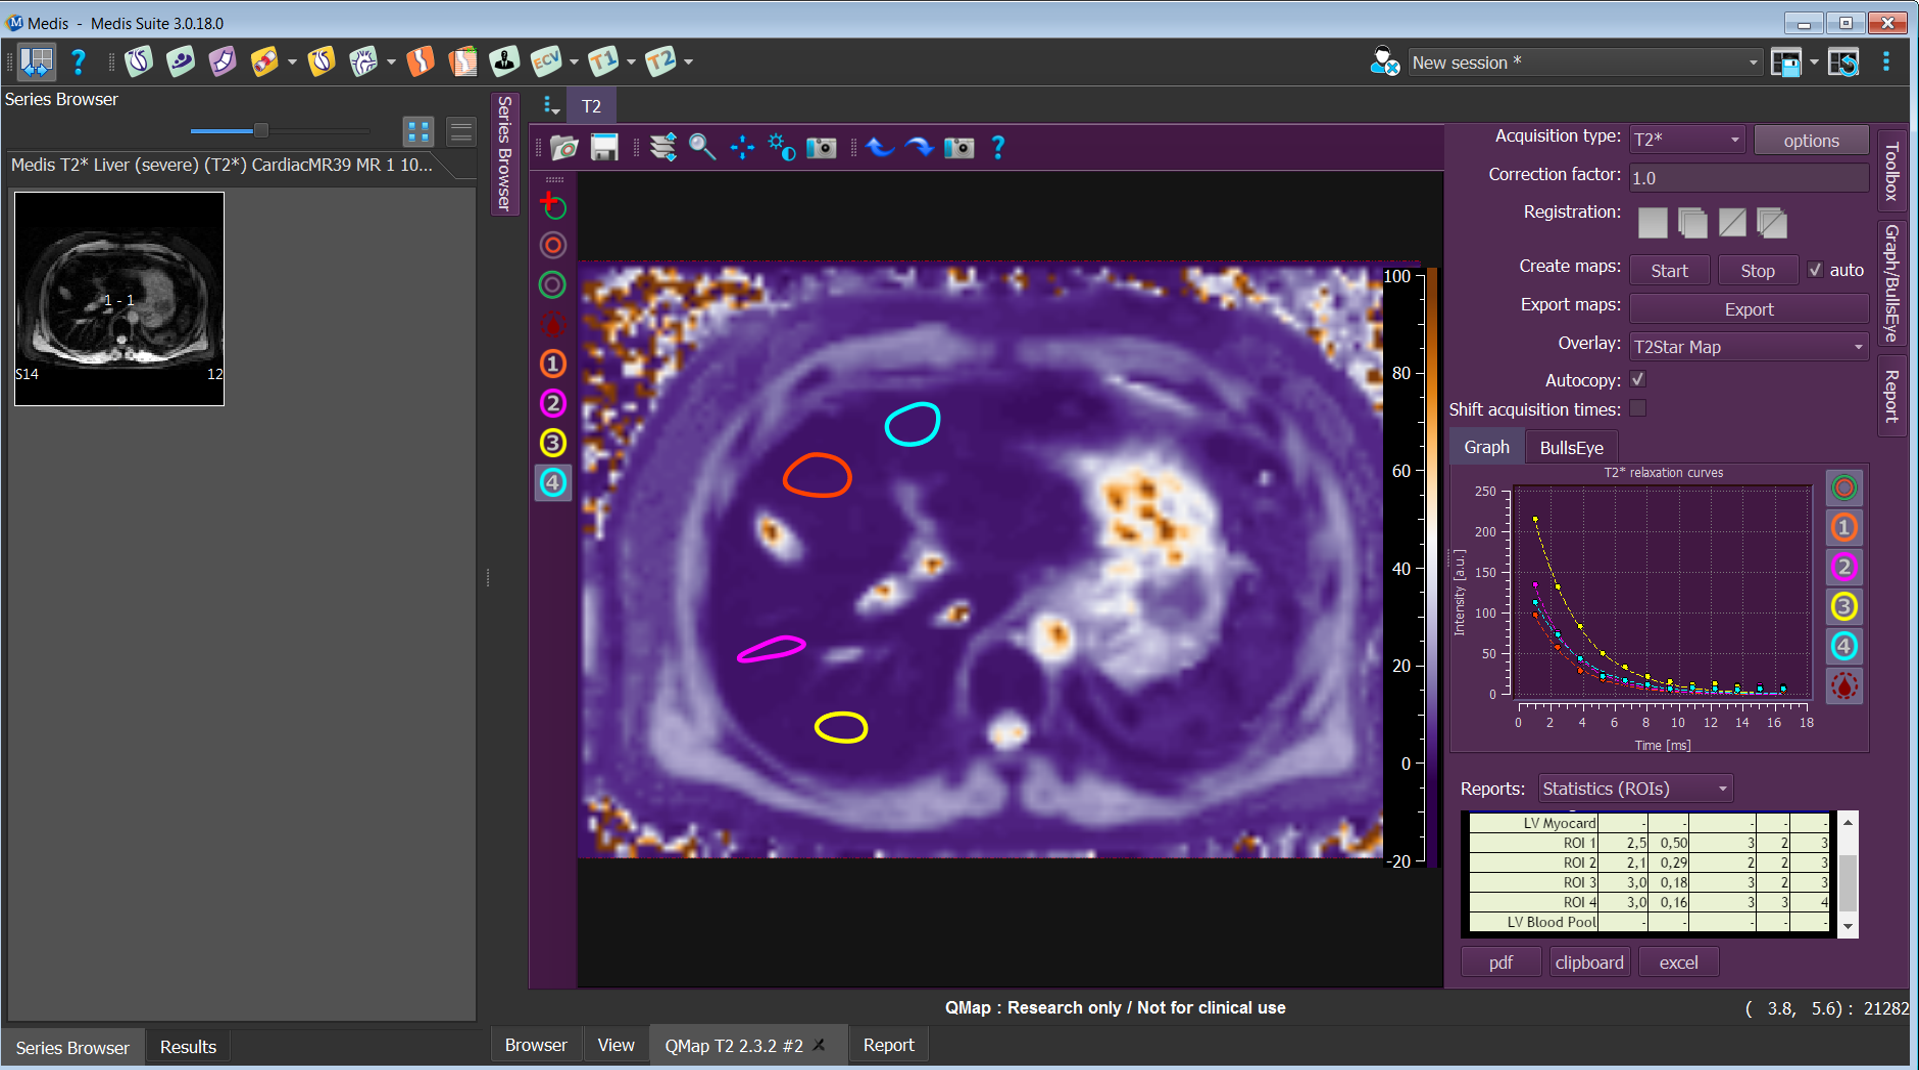Open the window level brightness/contrast tool

coord(781,148)
